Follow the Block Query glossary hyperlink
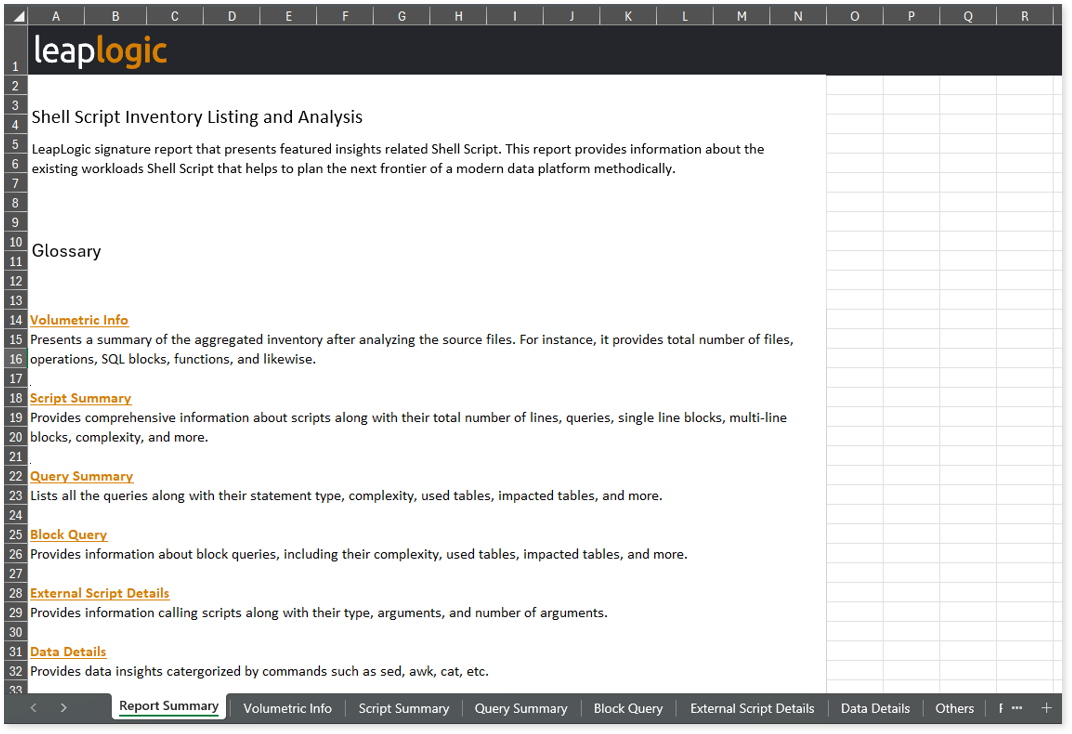Viewport: 1072px width, 734px height. pyautogui.click(x=68, y=535)
